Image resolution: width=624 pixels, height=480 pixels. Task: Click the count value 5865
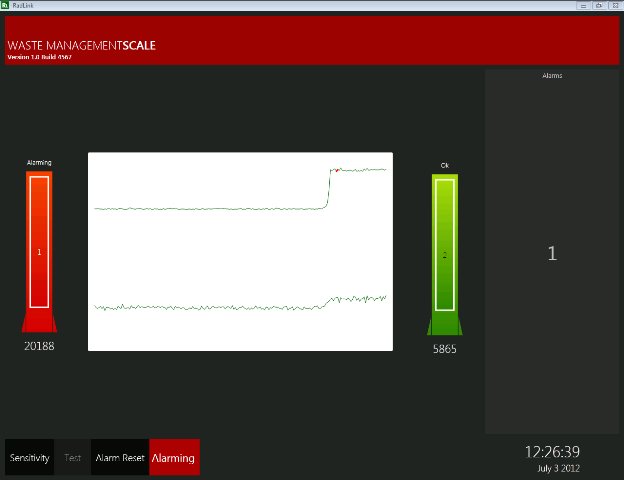tap(445, 349)
